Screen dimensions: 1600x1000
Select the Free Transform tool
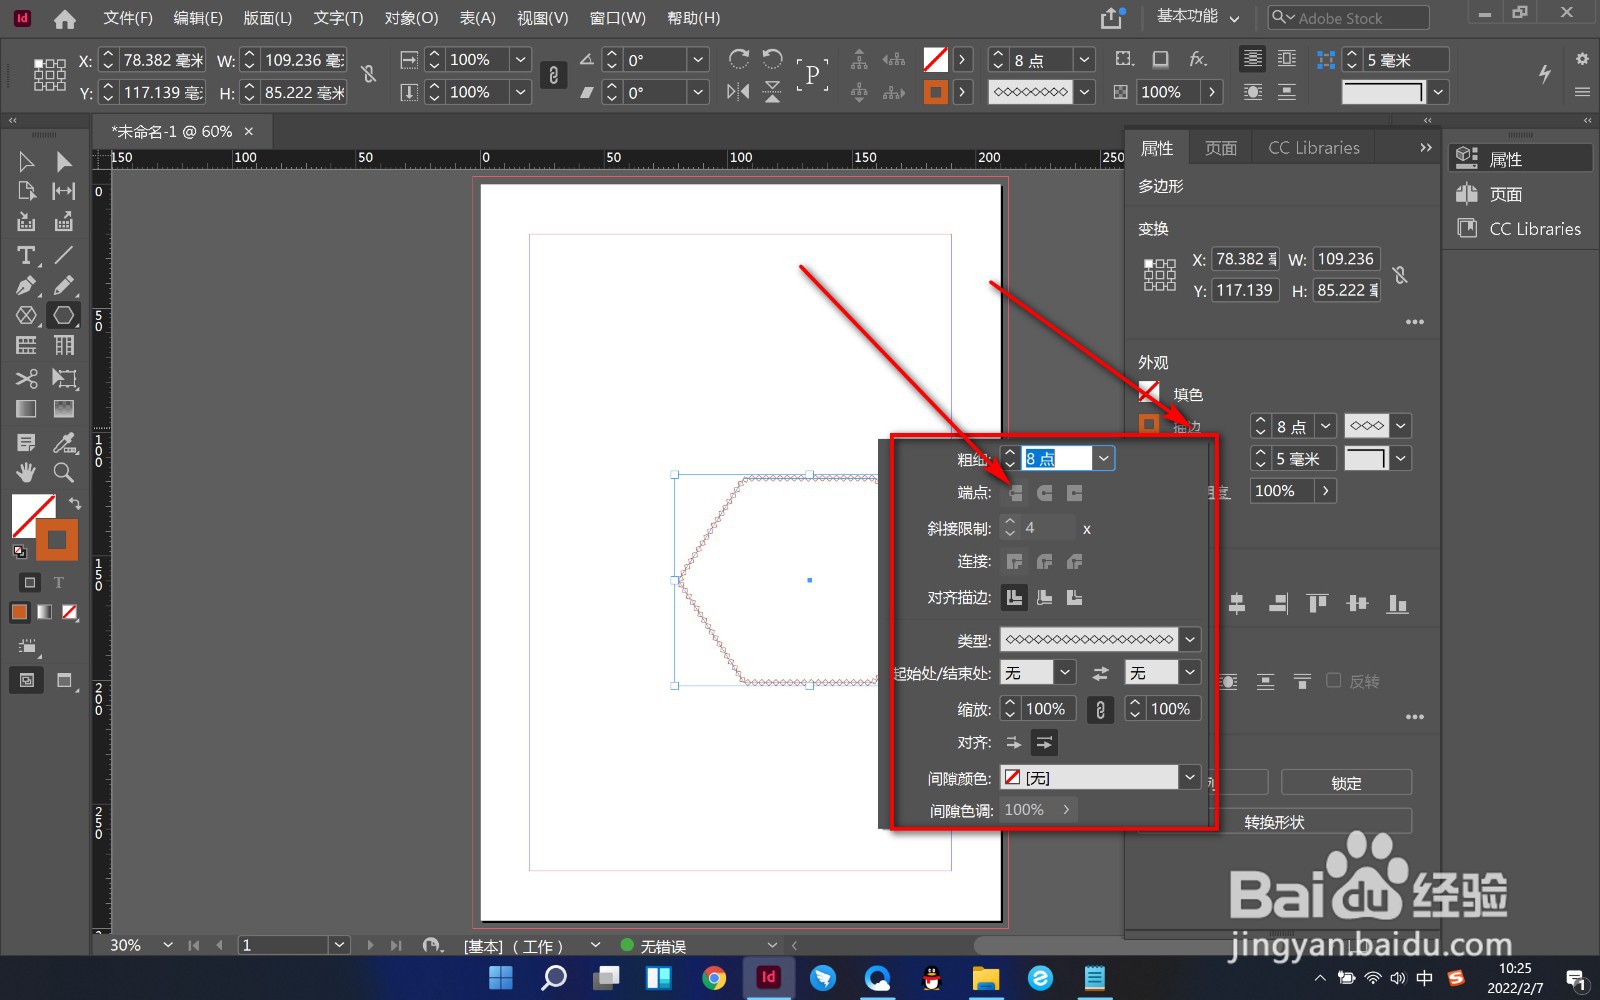[64, 378]
